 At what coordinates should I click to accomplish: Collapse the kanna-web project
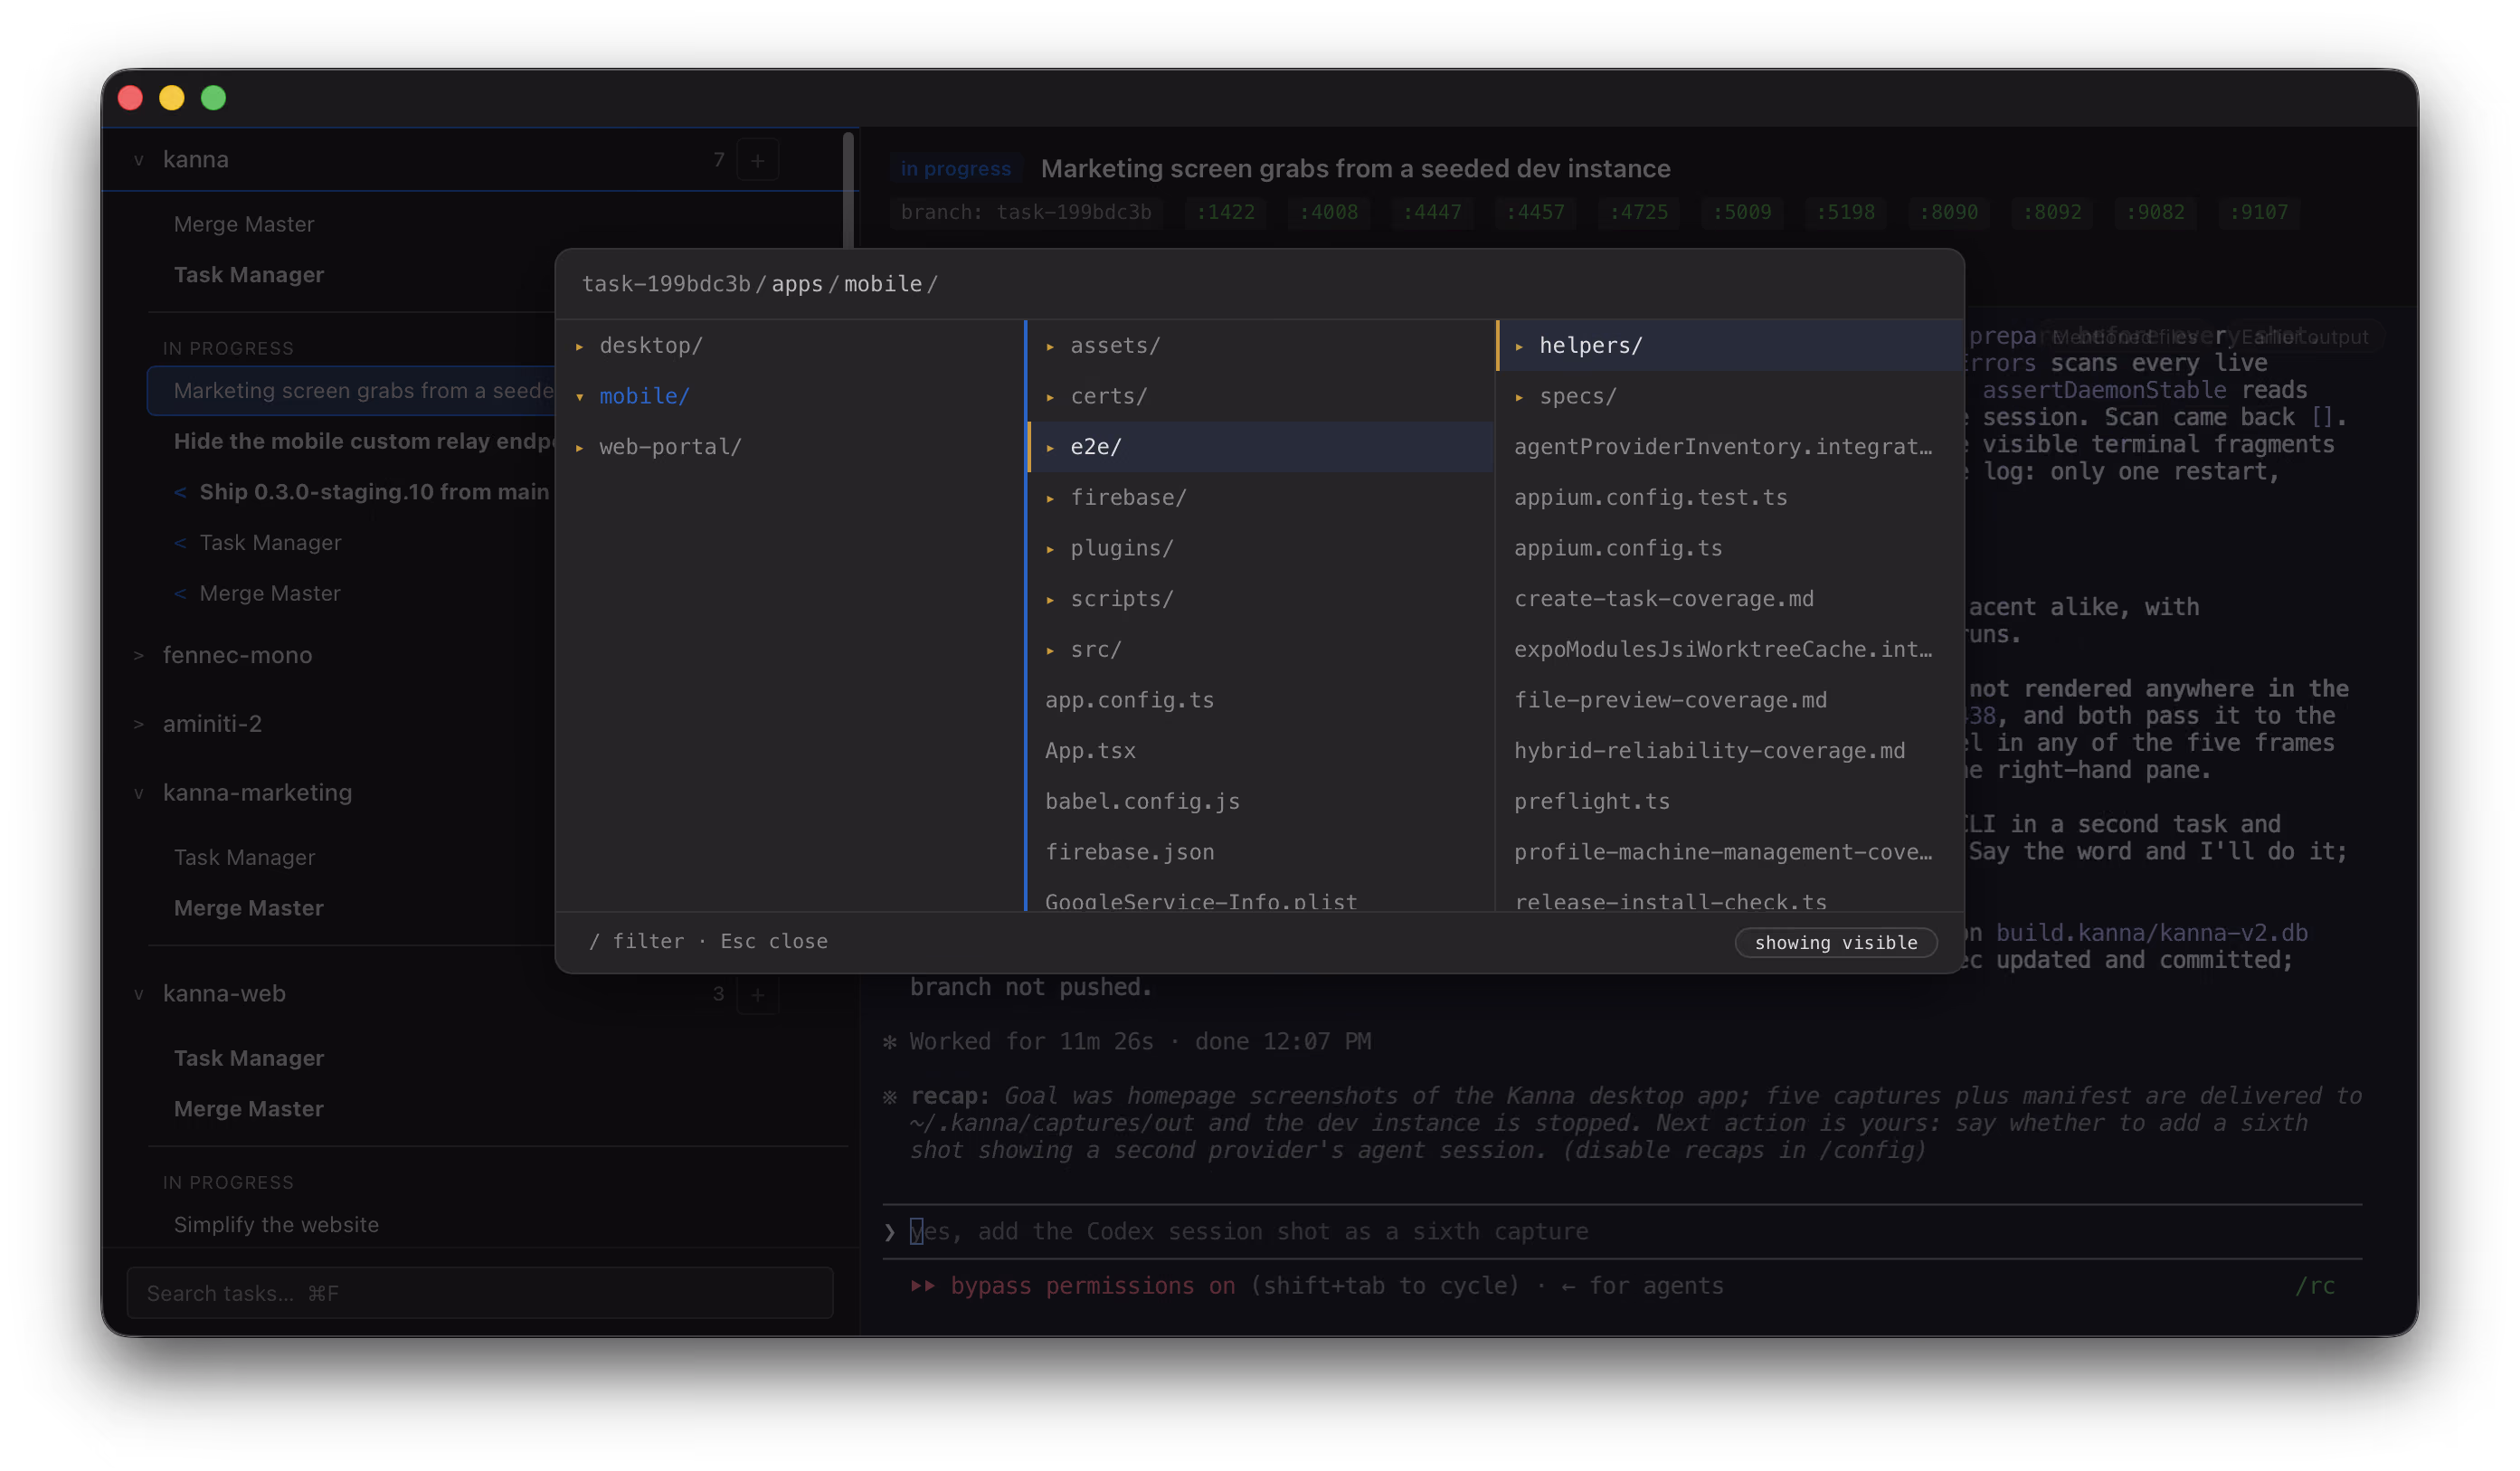click(x=139, y=994)
